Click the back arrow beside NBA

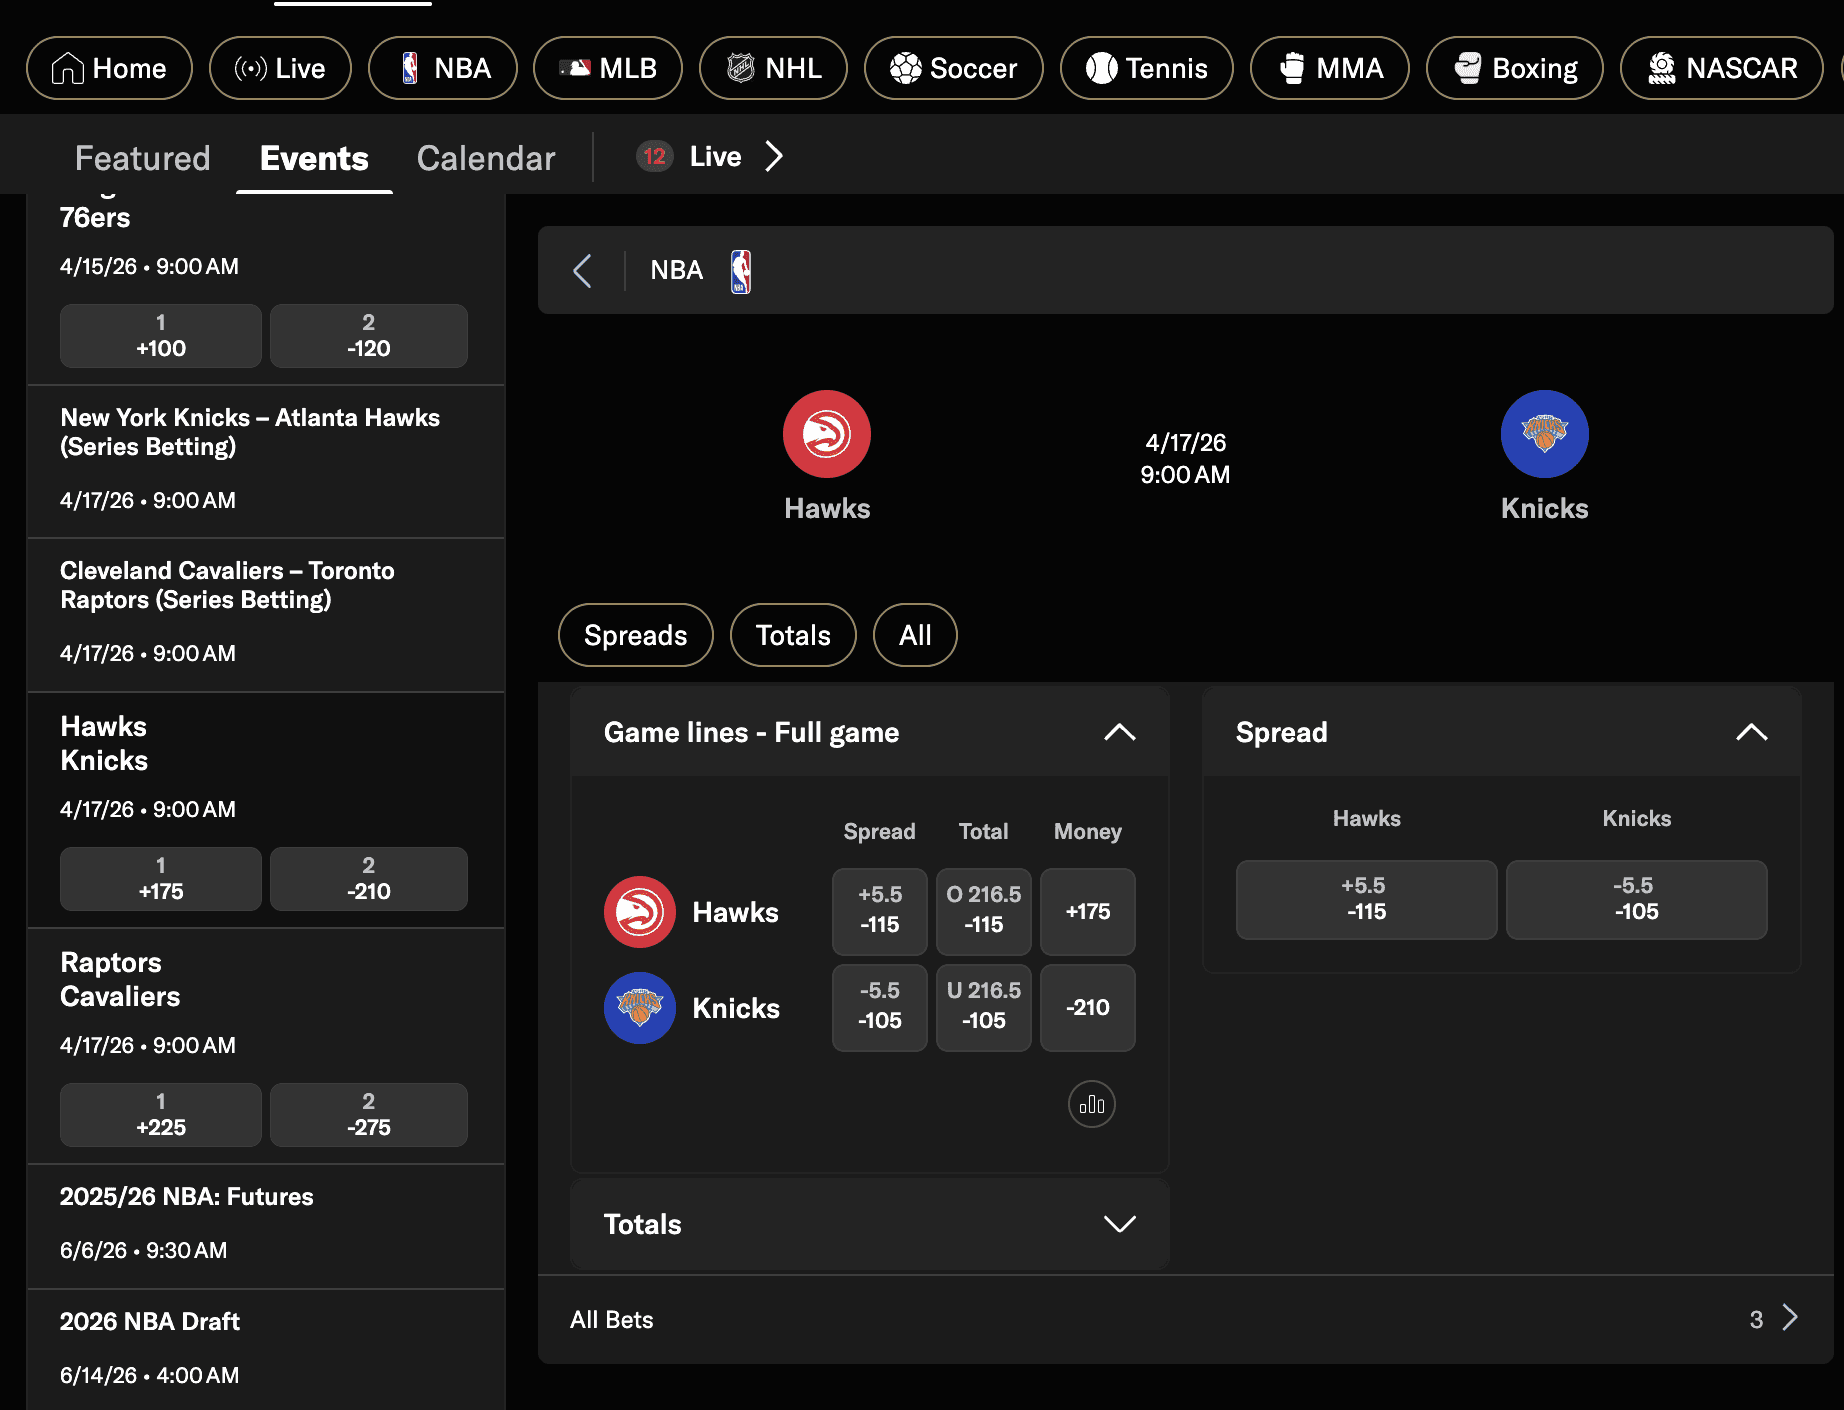point(583,270)
